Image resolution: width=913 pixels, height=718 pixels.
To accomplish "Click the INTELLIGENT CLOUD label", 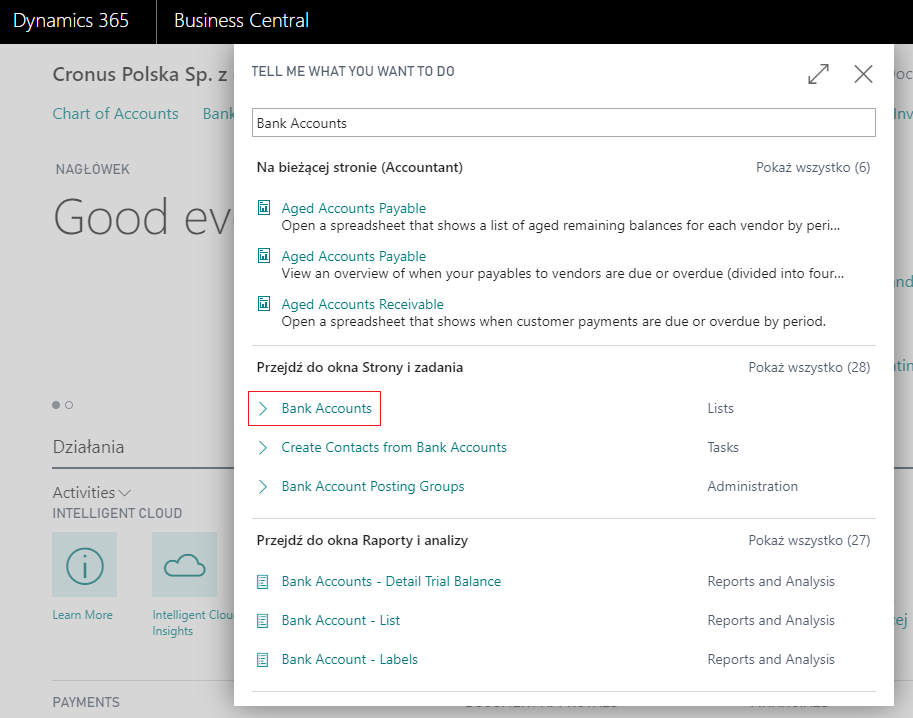I will [117, 514].
